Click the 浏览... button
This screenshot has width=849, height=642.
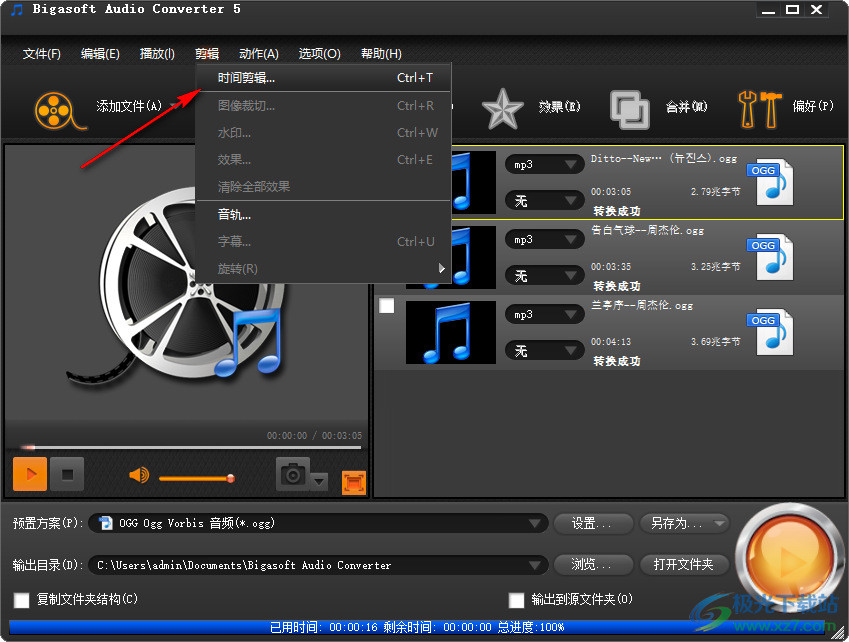pos(593,565)
